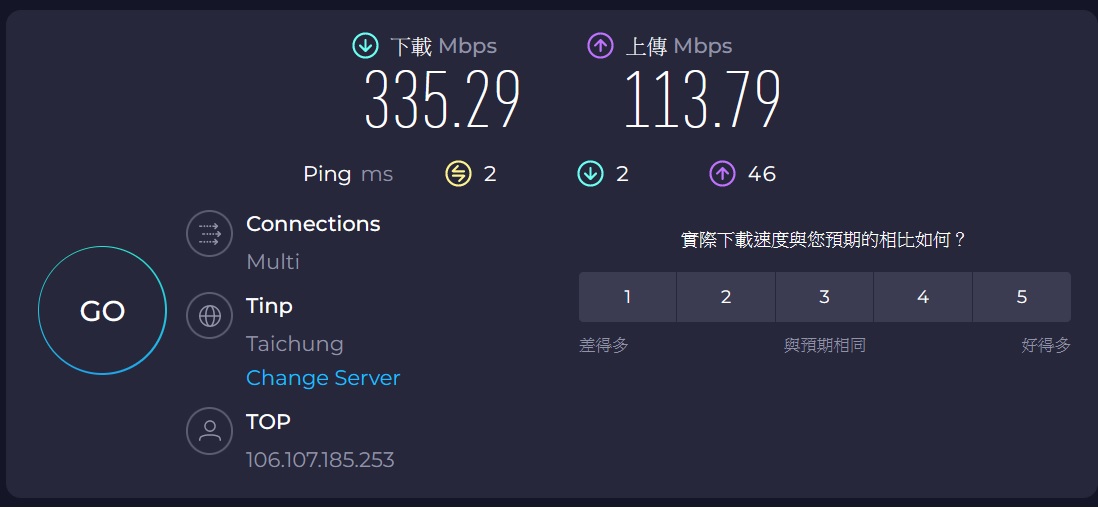Select rating 3 on the survey
This screenshot has width=1098, height=509.
pyautogui.click(x=824, y=297)
